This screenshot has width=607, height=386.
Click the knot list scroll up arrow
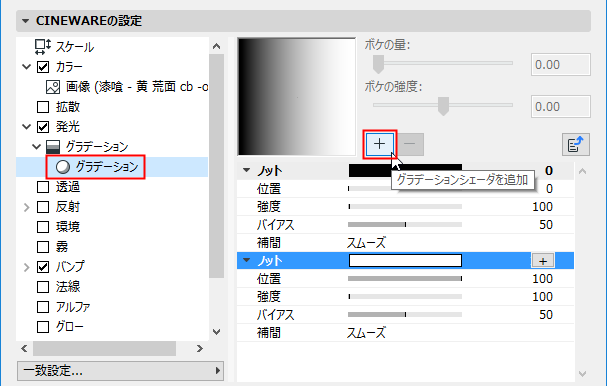click(x=583, y=172)
